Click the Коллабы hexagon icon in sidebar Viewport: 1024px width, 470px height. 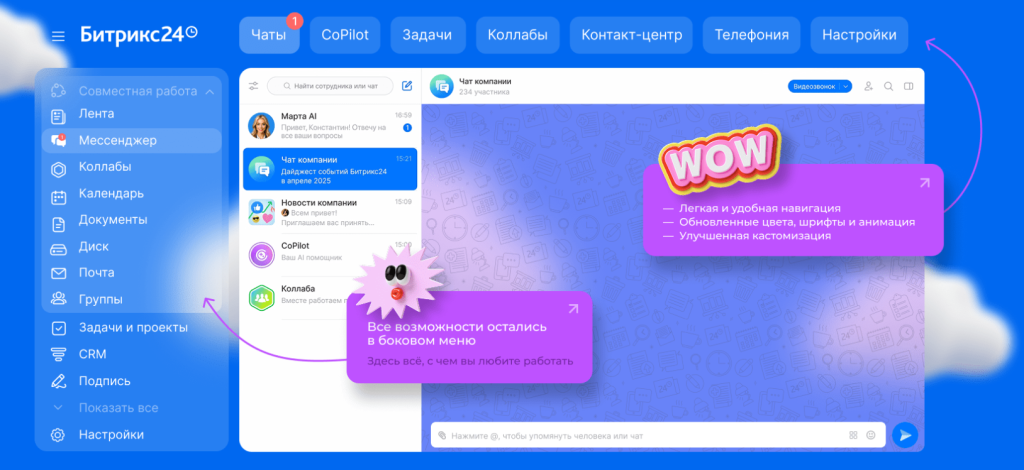point(59,169)
